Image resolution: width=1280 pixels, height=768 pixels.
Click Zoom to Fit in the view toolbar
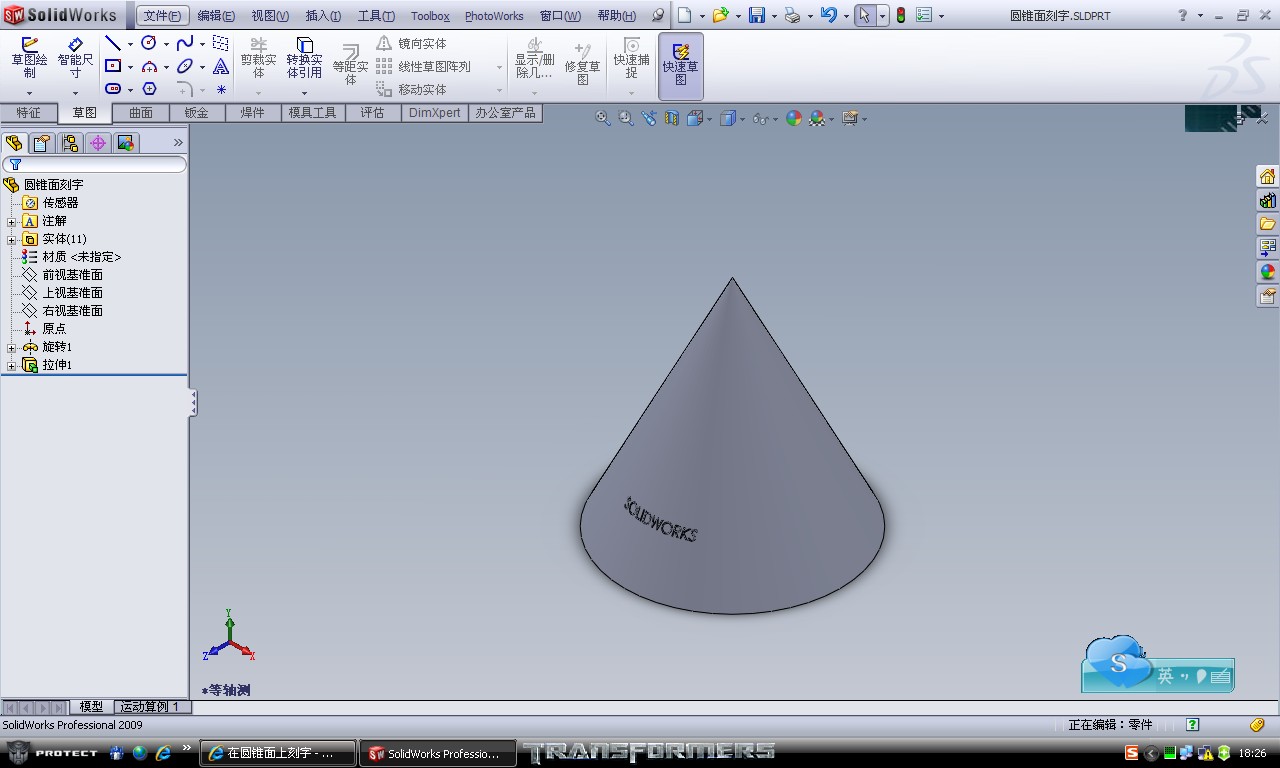coord(603,118)
